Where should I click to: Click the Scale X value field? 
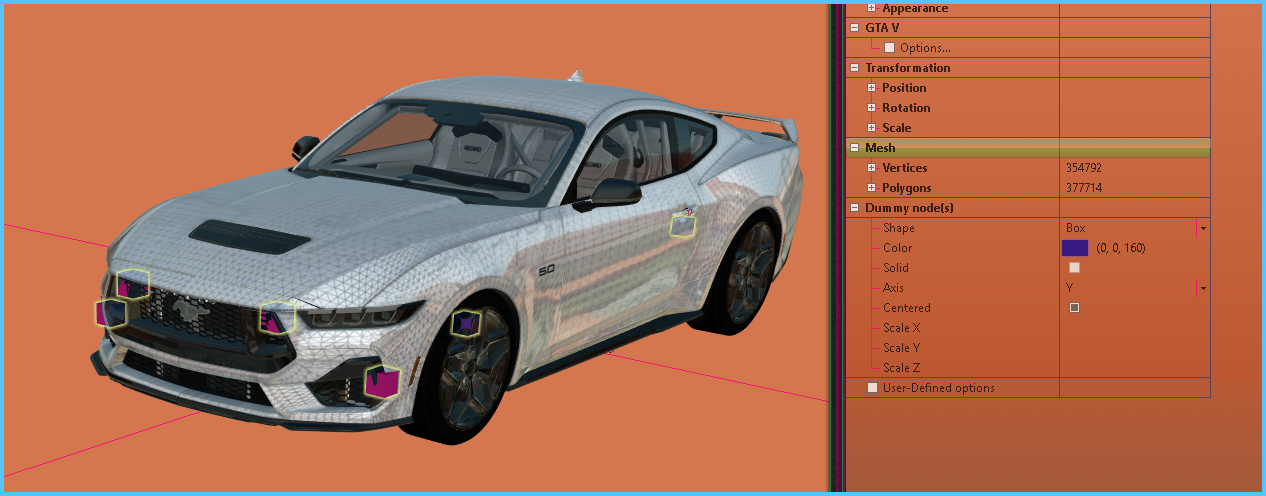pos(1133,328)
